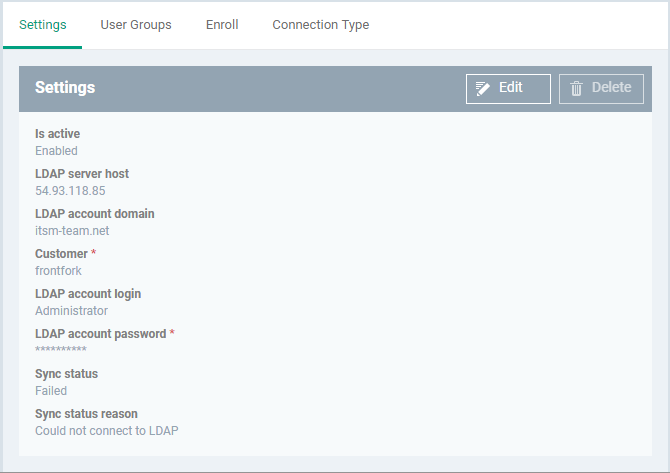Image resolution: width=670 pixels, height=473 pixels.
Task: Click the Failed sync status value
Action: point(51,391)
